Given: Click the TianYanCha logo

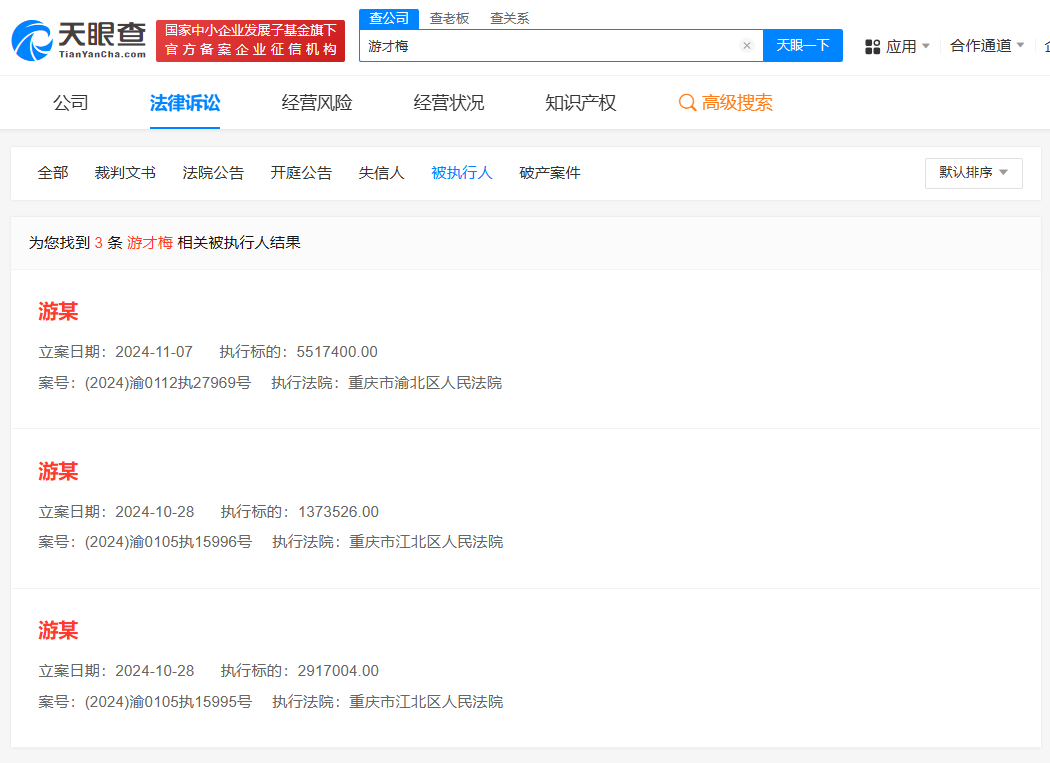Looking at the screenshot, I should (x=78, y=39).
